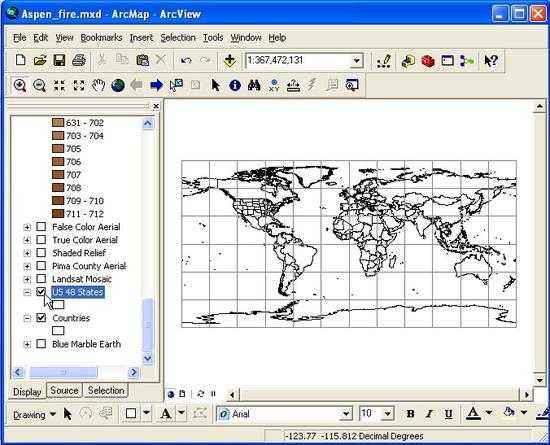550x445 pixels.
Task: Click the Paste clipboard icon
Action: point(142,60)
